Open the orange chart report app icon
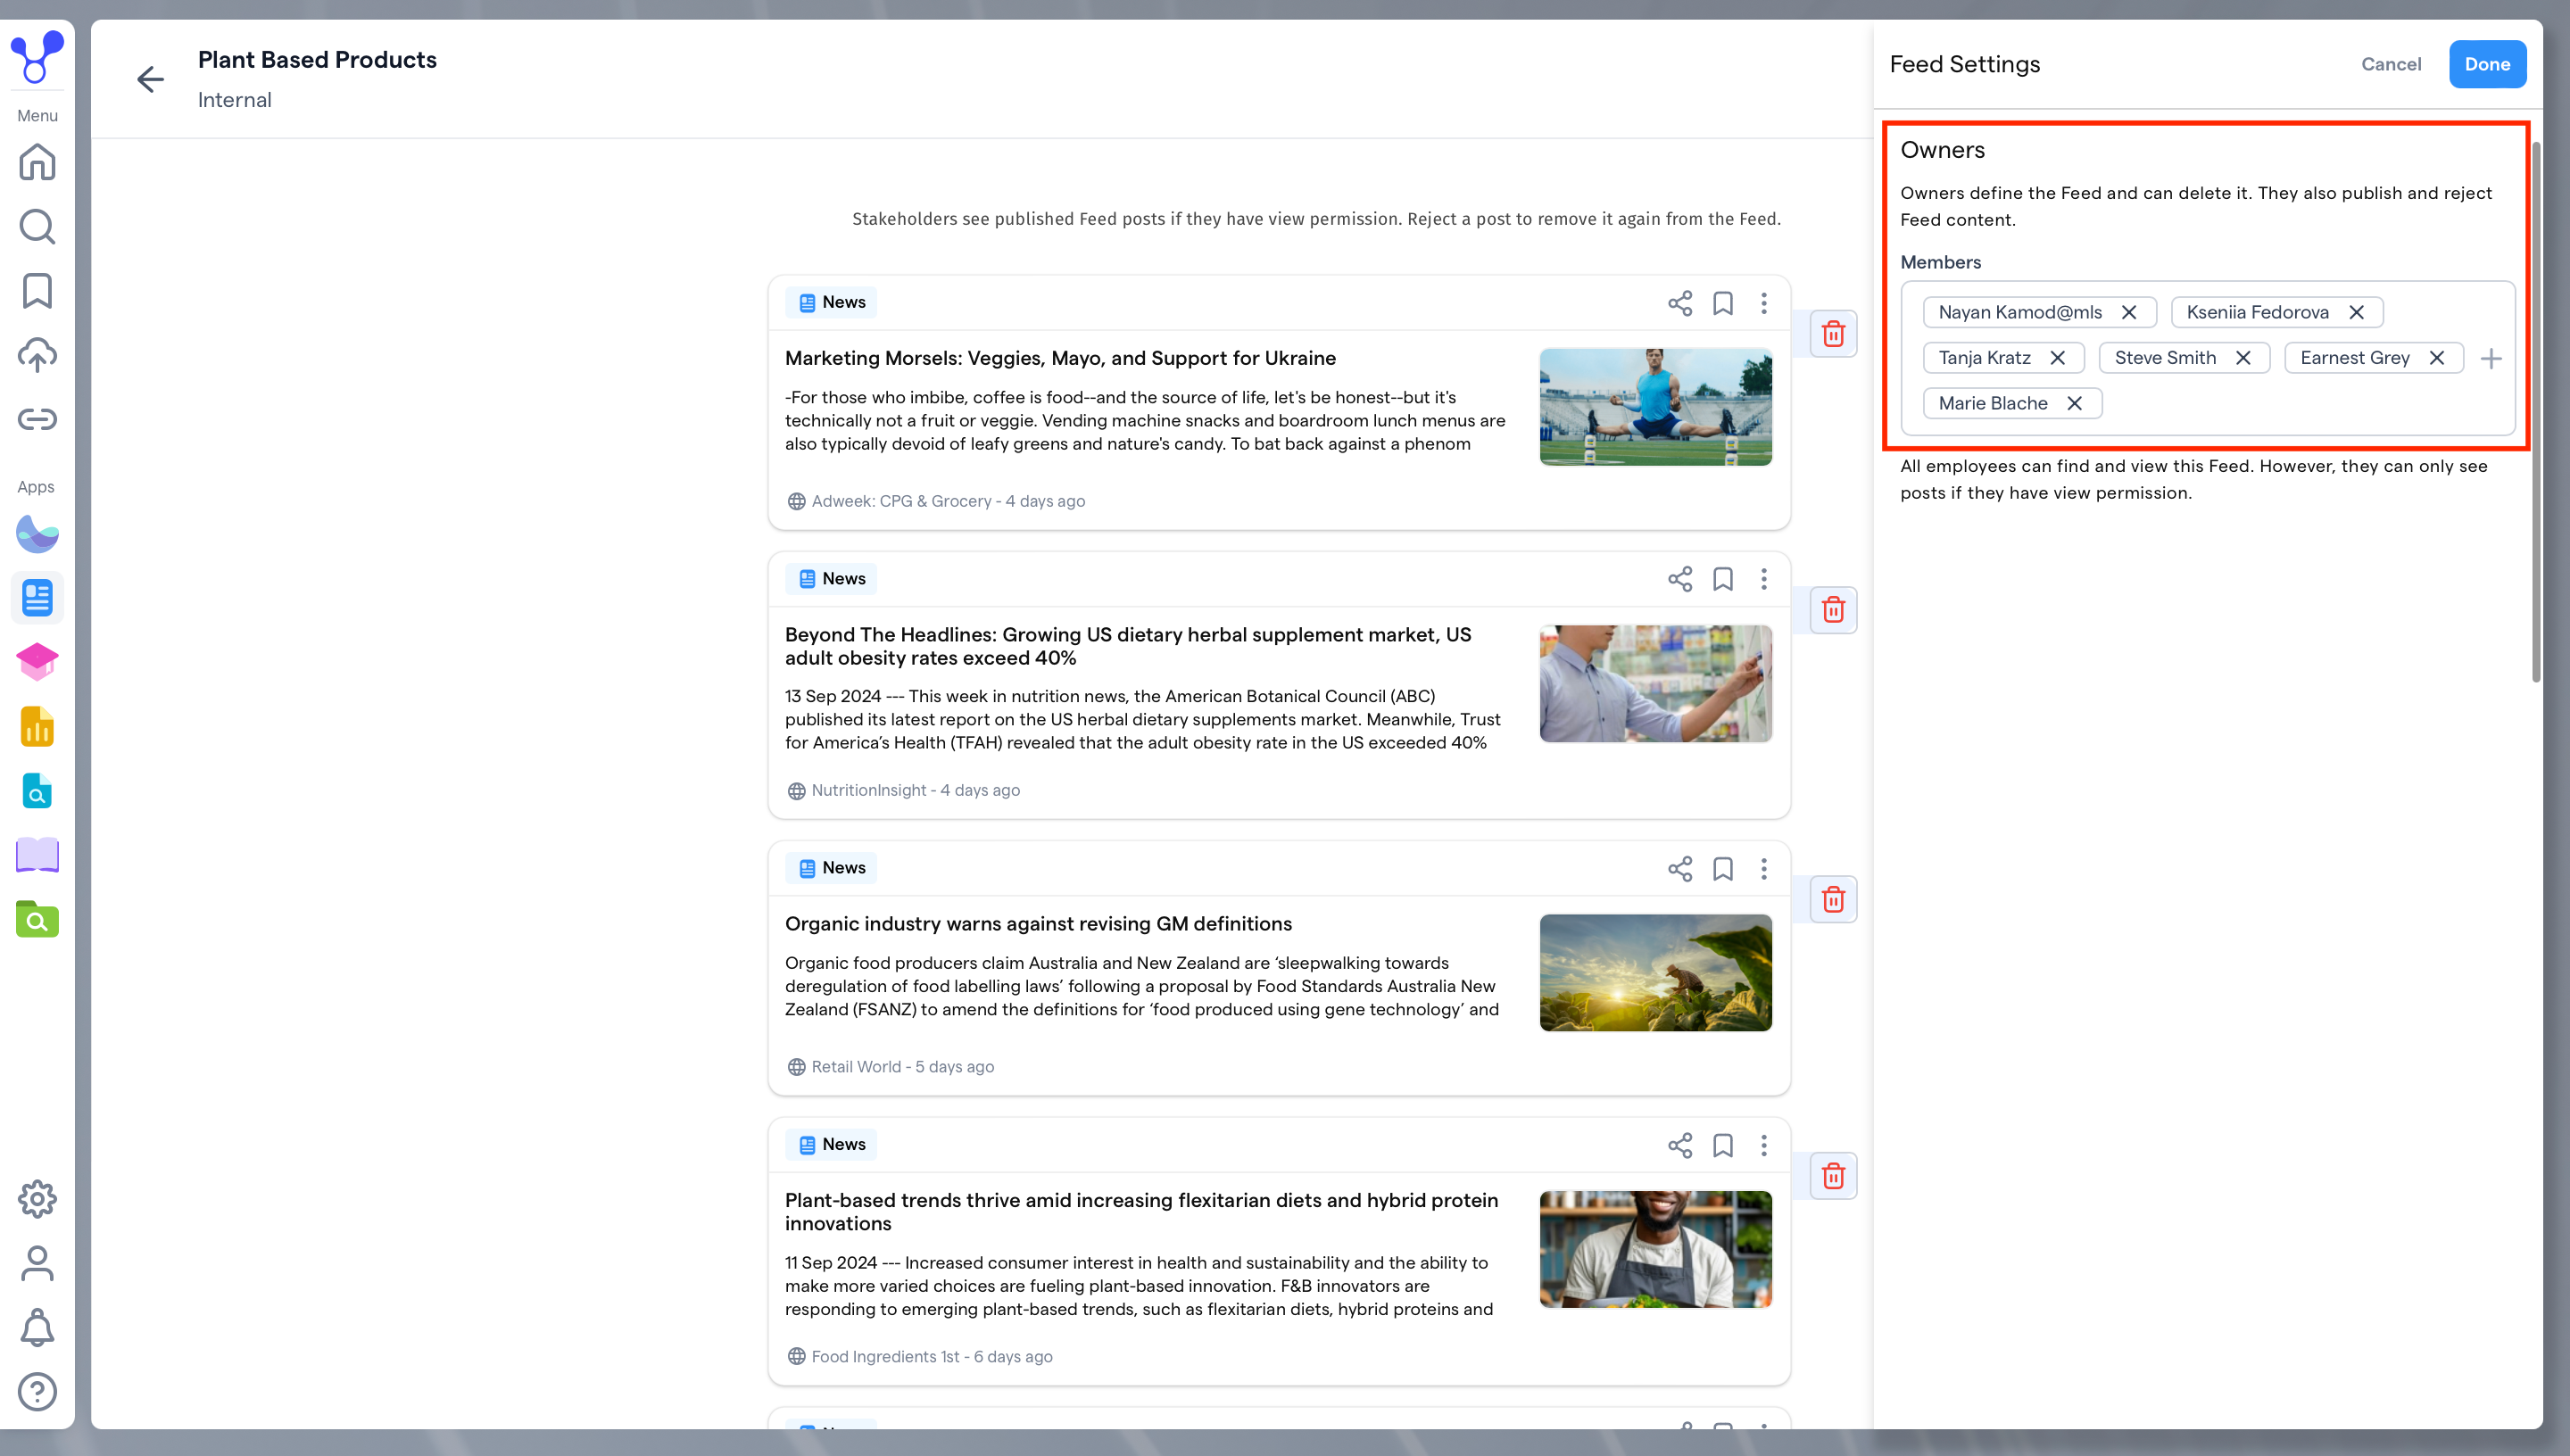The image size is (2570, 1456). 37,727
